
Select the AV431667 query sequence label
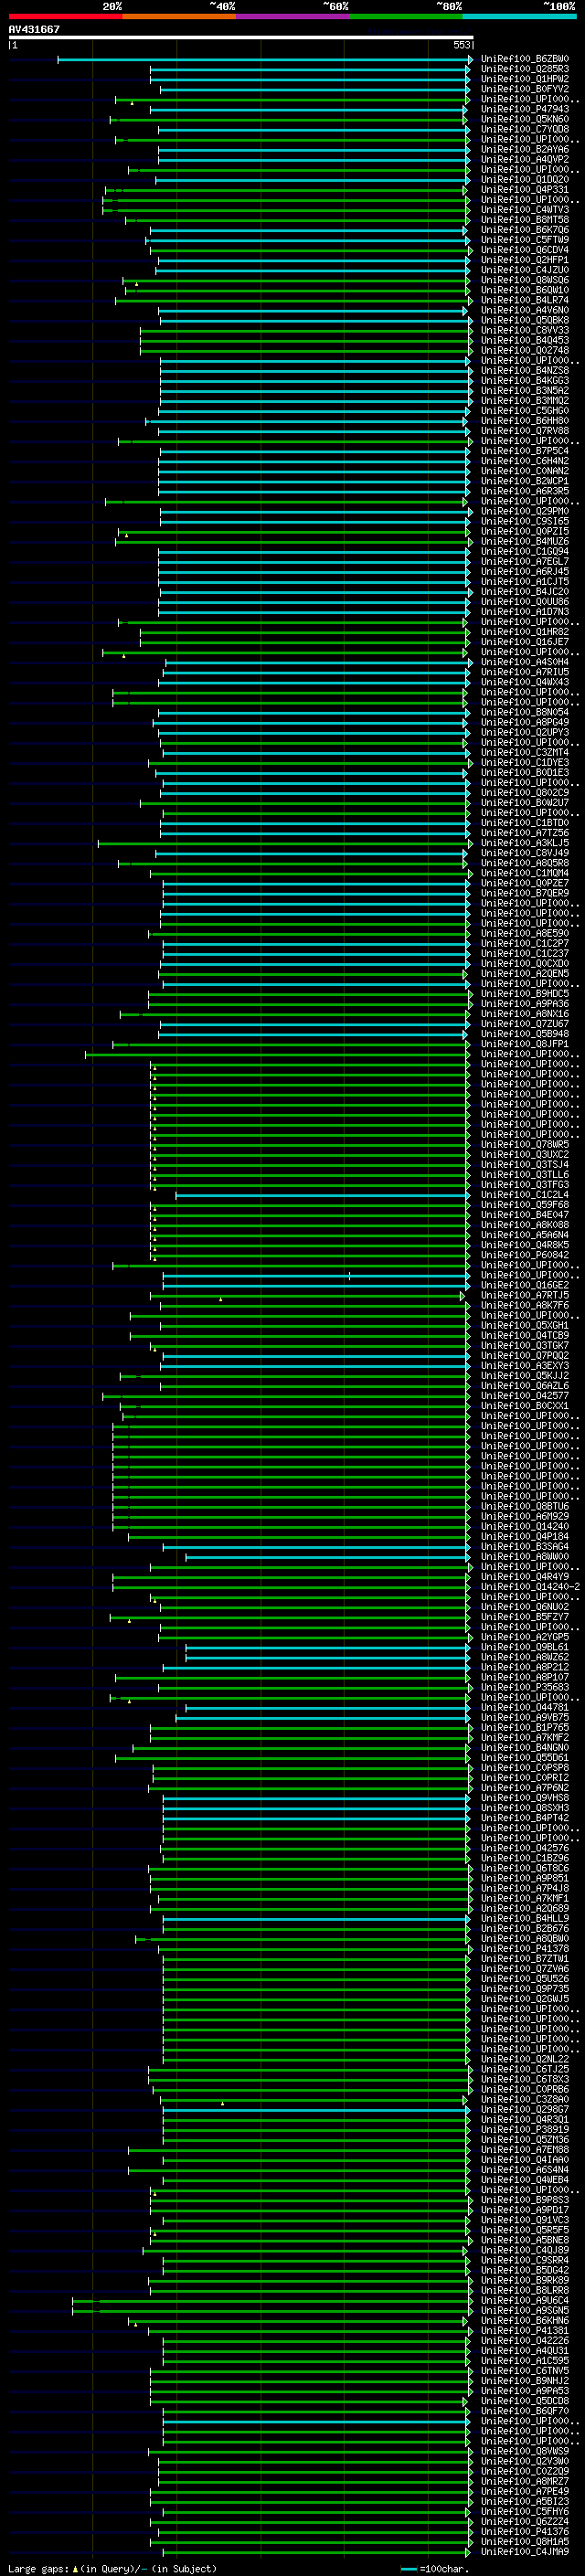[x=34, y=29]
